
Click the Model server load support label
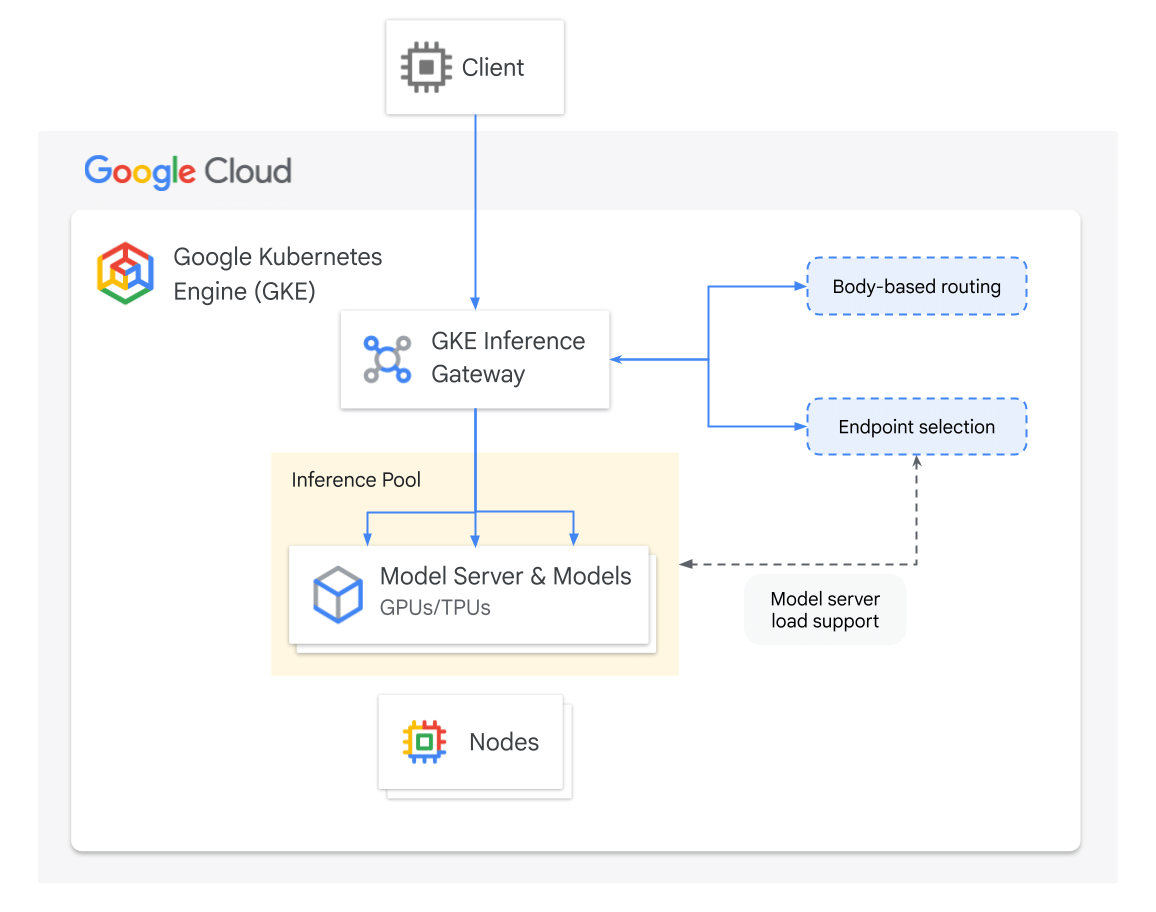[x=825, y=610]
